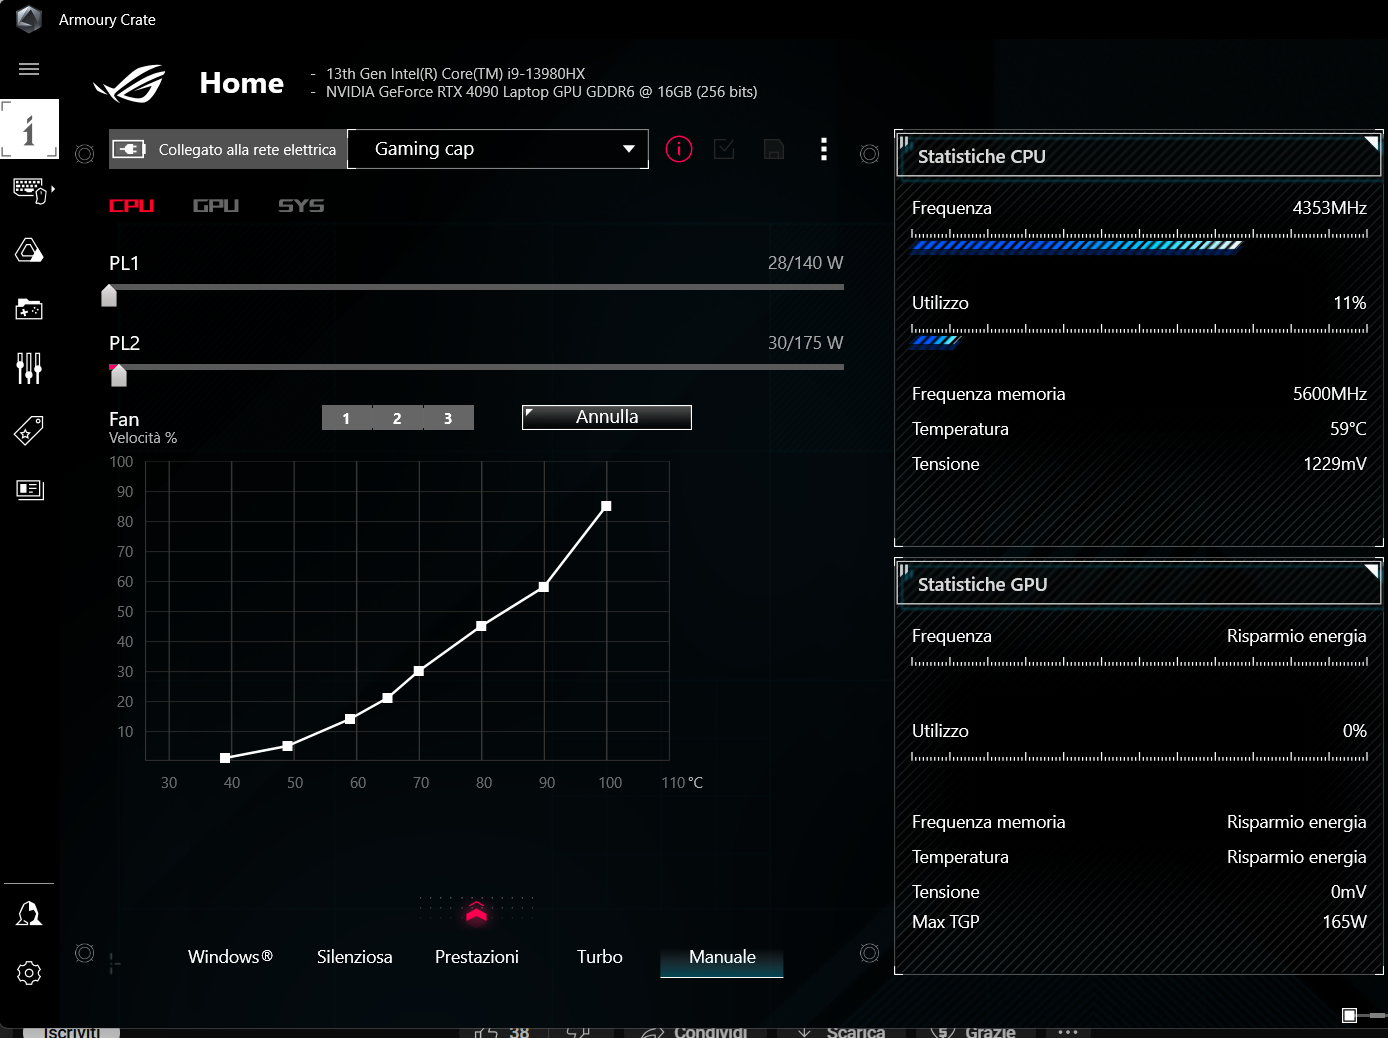
Task: Open Game Library folder icon
Action: coord(29,309)
